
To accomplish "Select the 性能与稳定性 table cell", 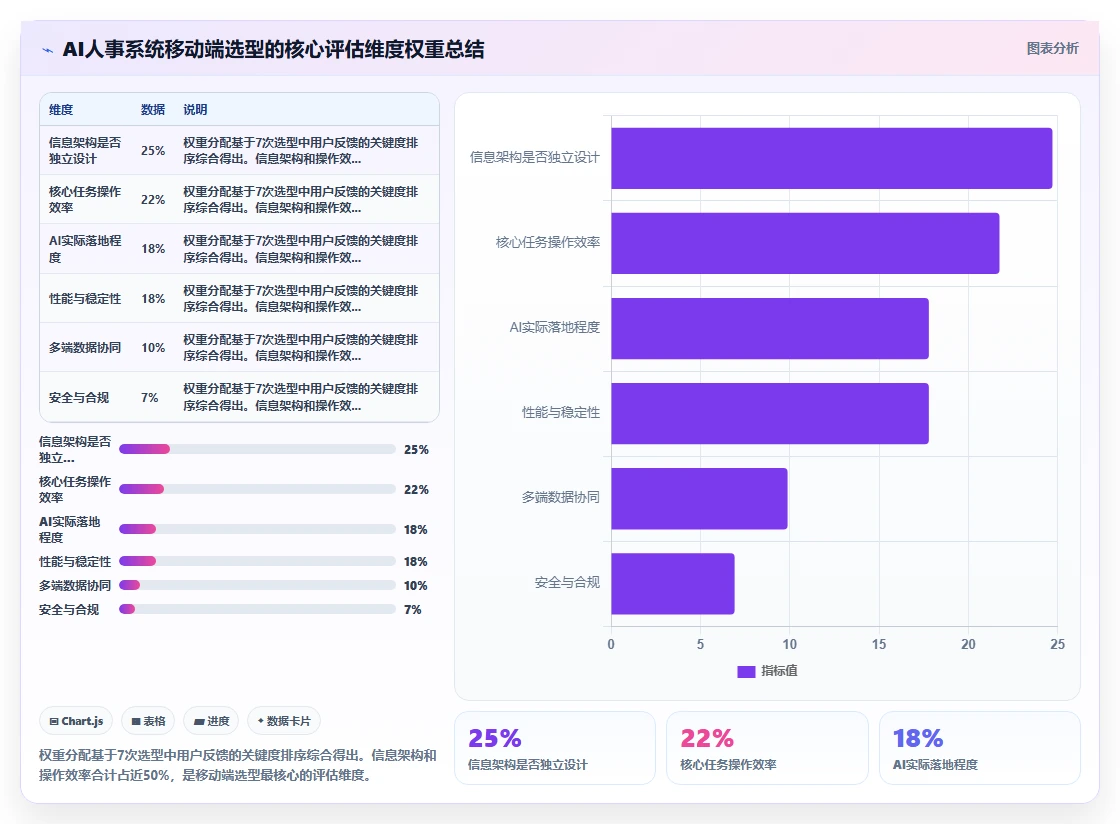I will (x=85, y=298).
